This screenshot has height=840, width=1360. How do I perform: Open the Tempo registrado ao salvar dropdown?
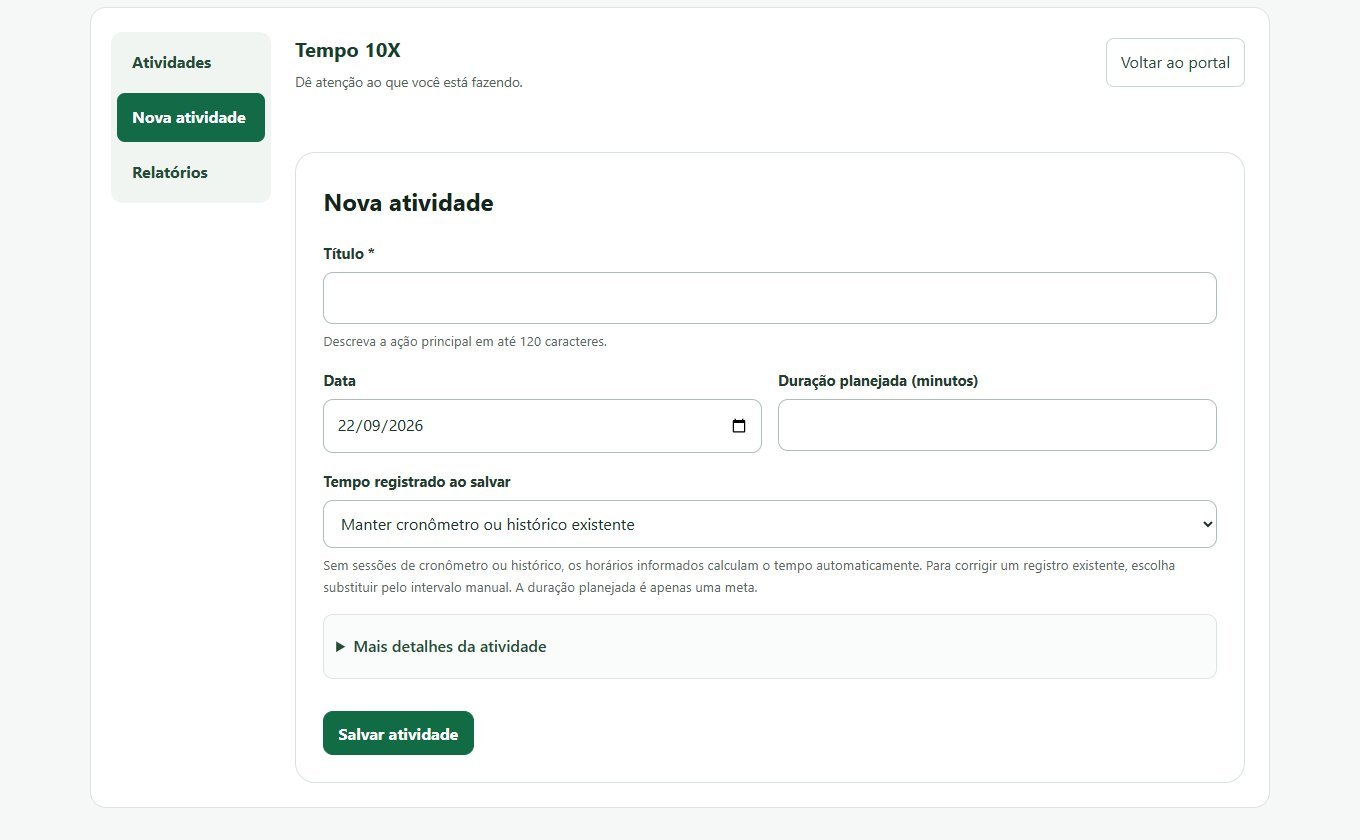pos(770,524)
